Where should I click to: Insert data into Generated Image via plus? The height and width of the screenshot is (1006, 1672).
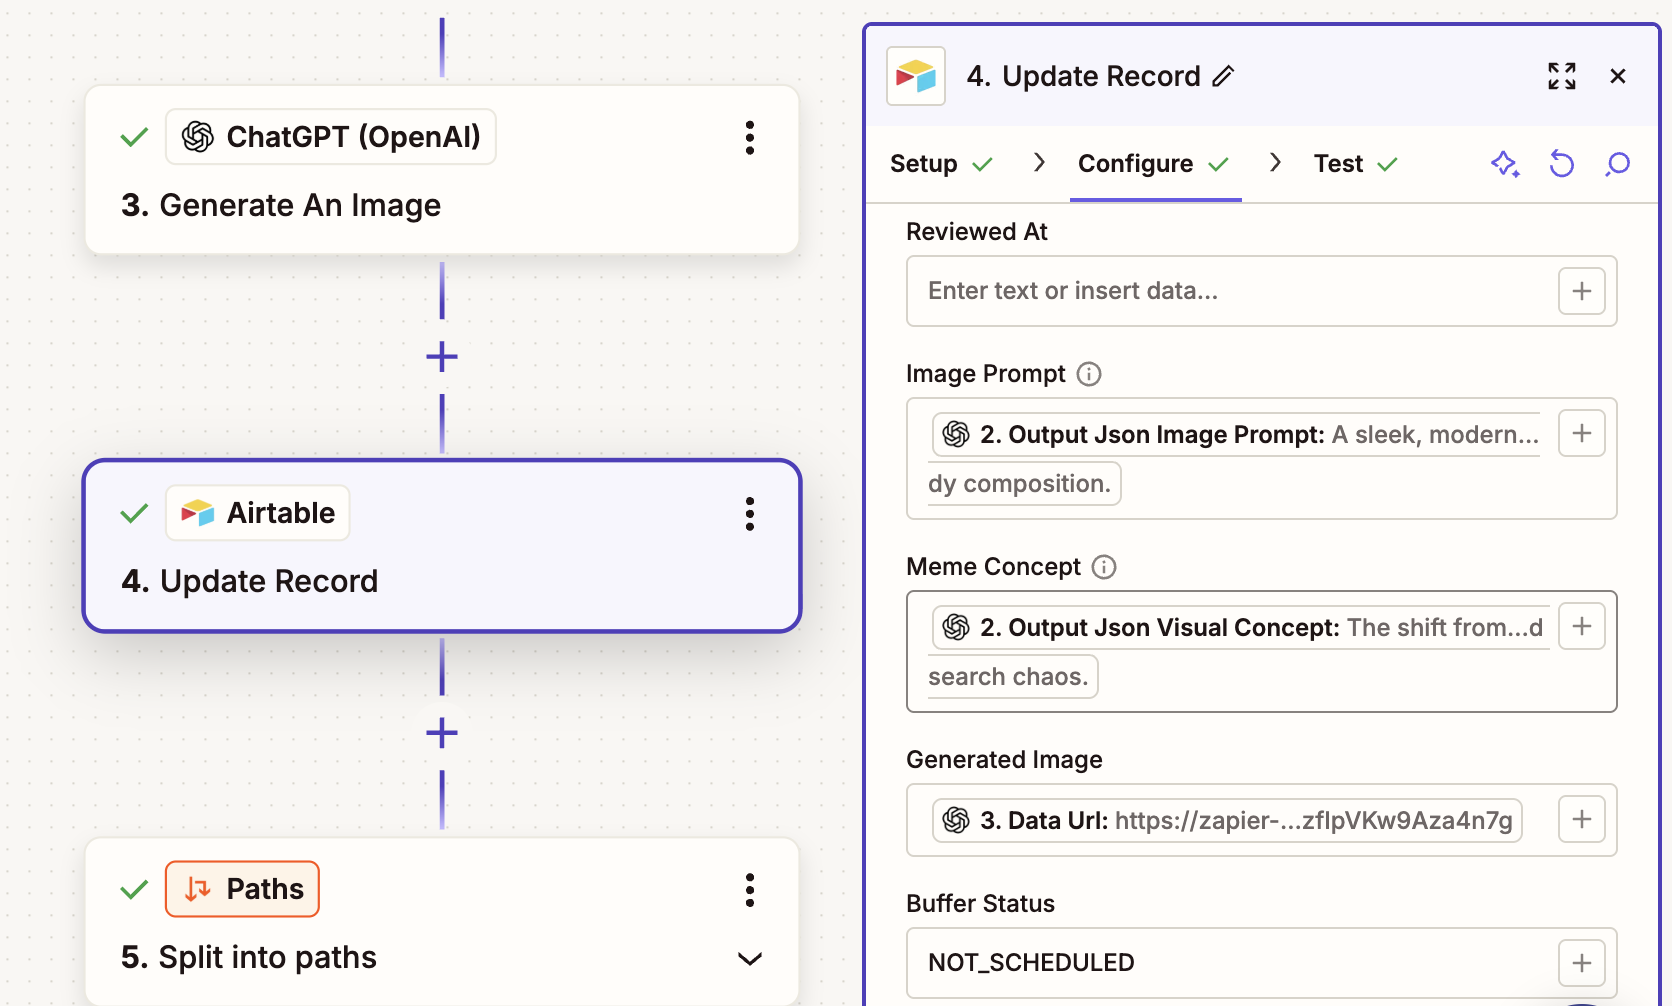point(1582,819)
